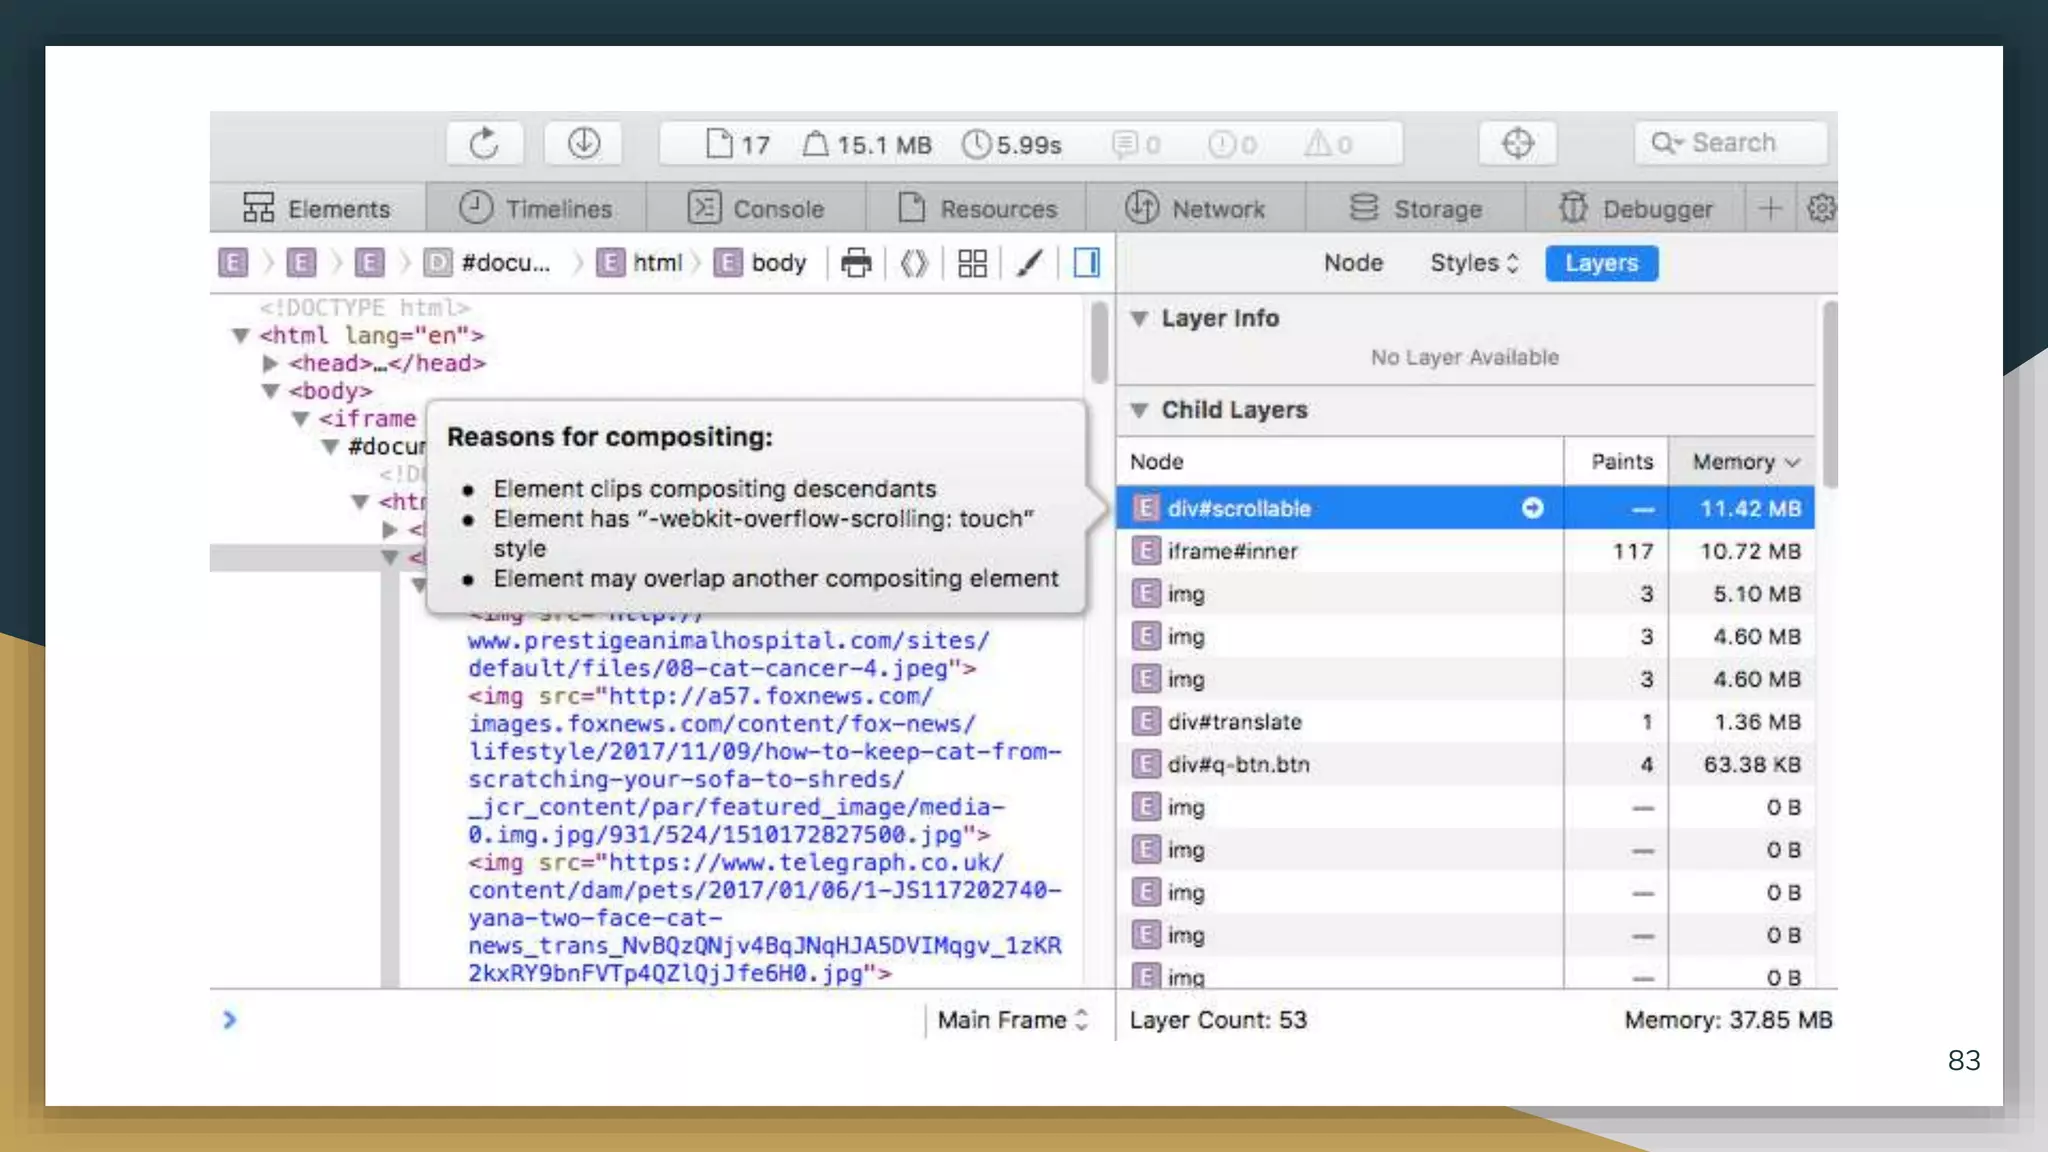Start element selection with crosshair icon
Image resolution: width=2048 pixels, height=1152 pixels.
click(x=1517, y=144)
